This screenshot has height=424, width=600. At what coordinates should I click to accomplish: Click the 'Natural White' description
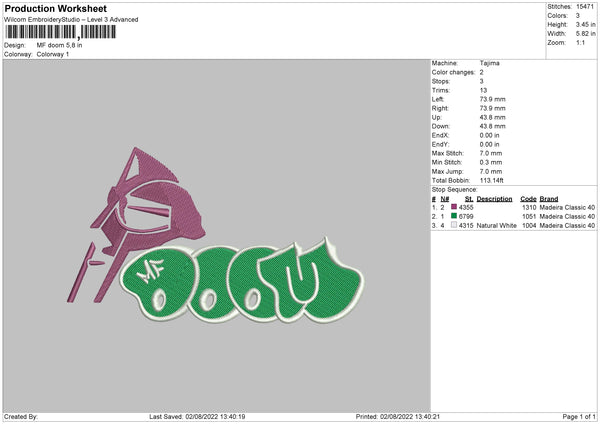tap(497, 226)
